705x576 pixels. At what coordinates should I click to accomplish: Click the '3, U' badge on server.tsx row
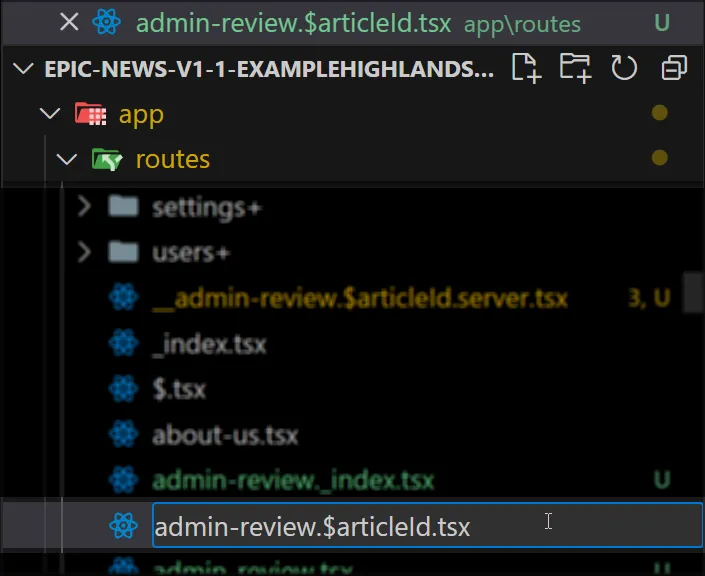point(649,298)
